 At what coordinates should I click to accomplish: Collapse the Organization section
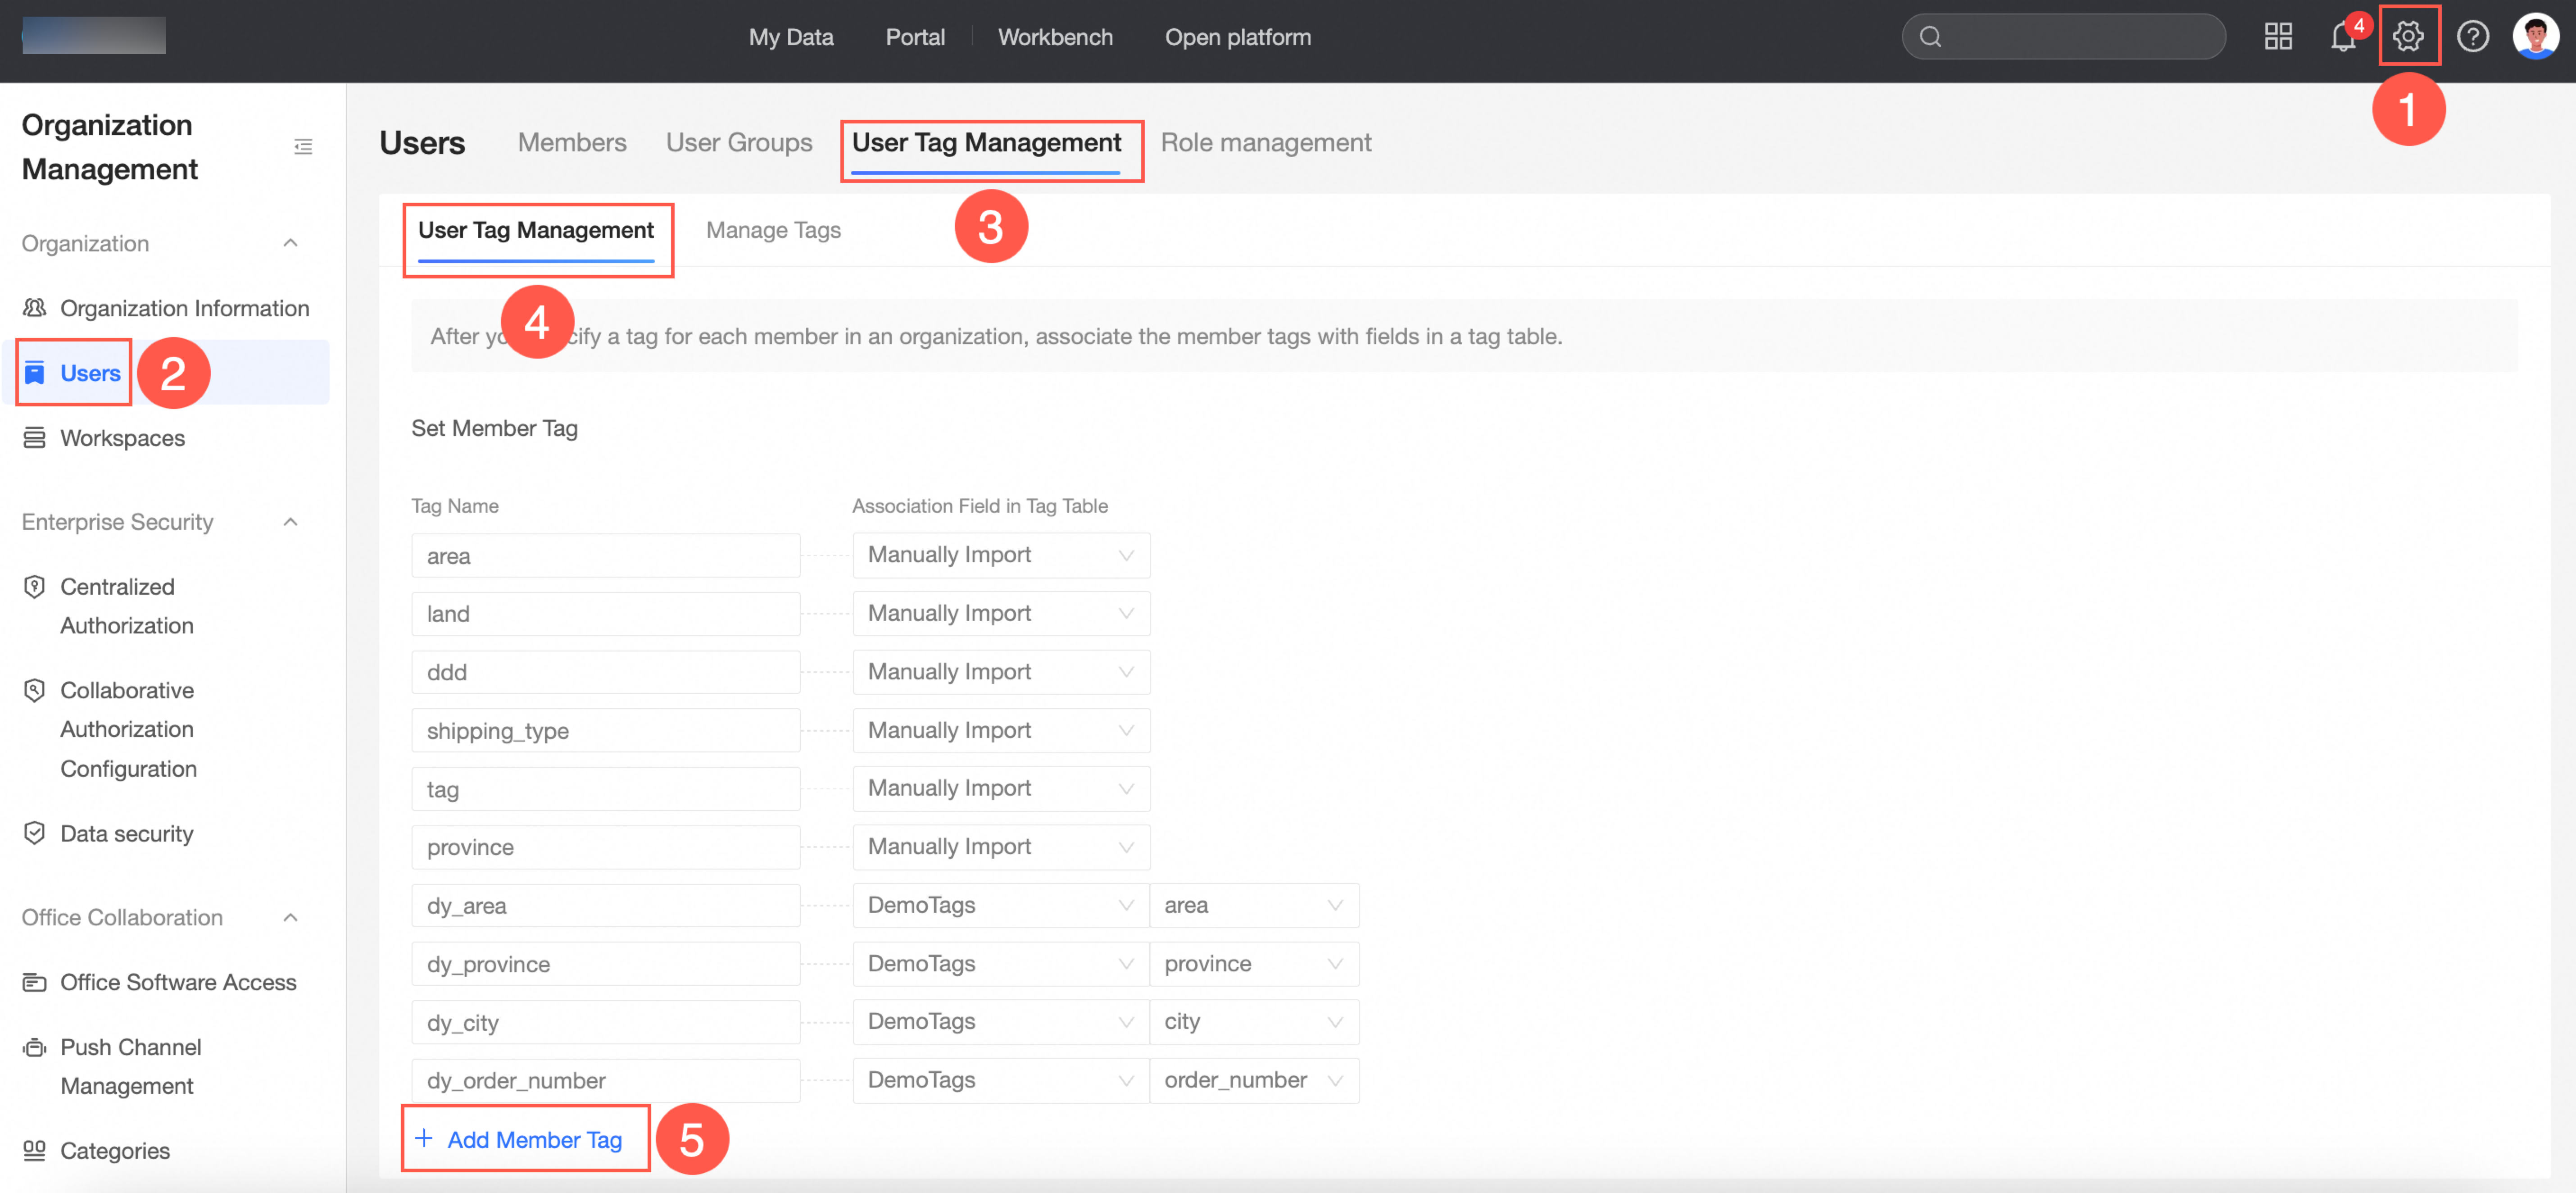click(290, 243)
